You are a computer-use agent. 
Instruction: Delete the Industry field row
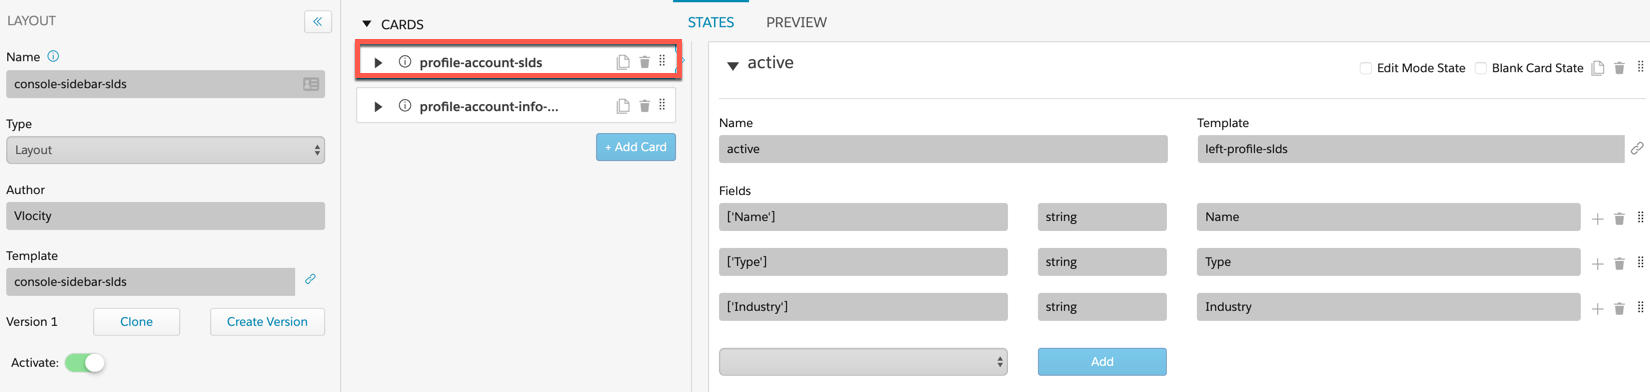click(x=1620, y=308)
